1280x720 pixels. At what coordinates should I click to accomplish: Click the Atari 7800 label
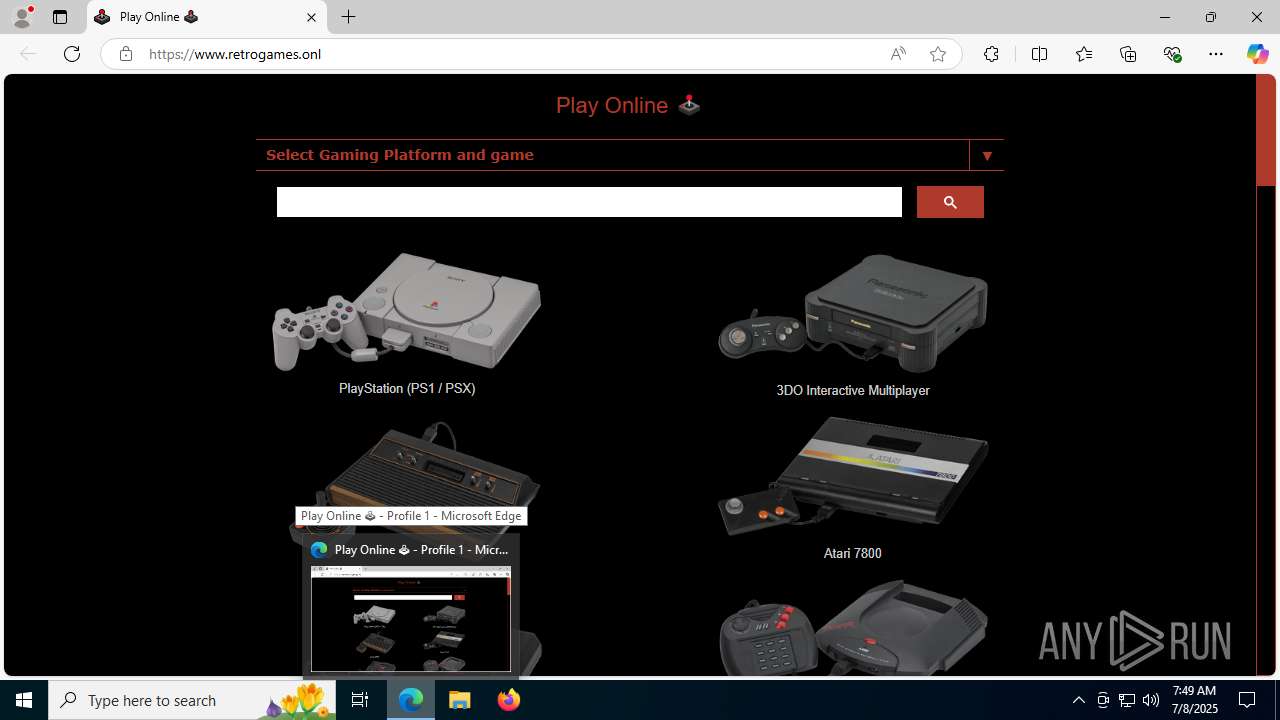tap(852, 553)
